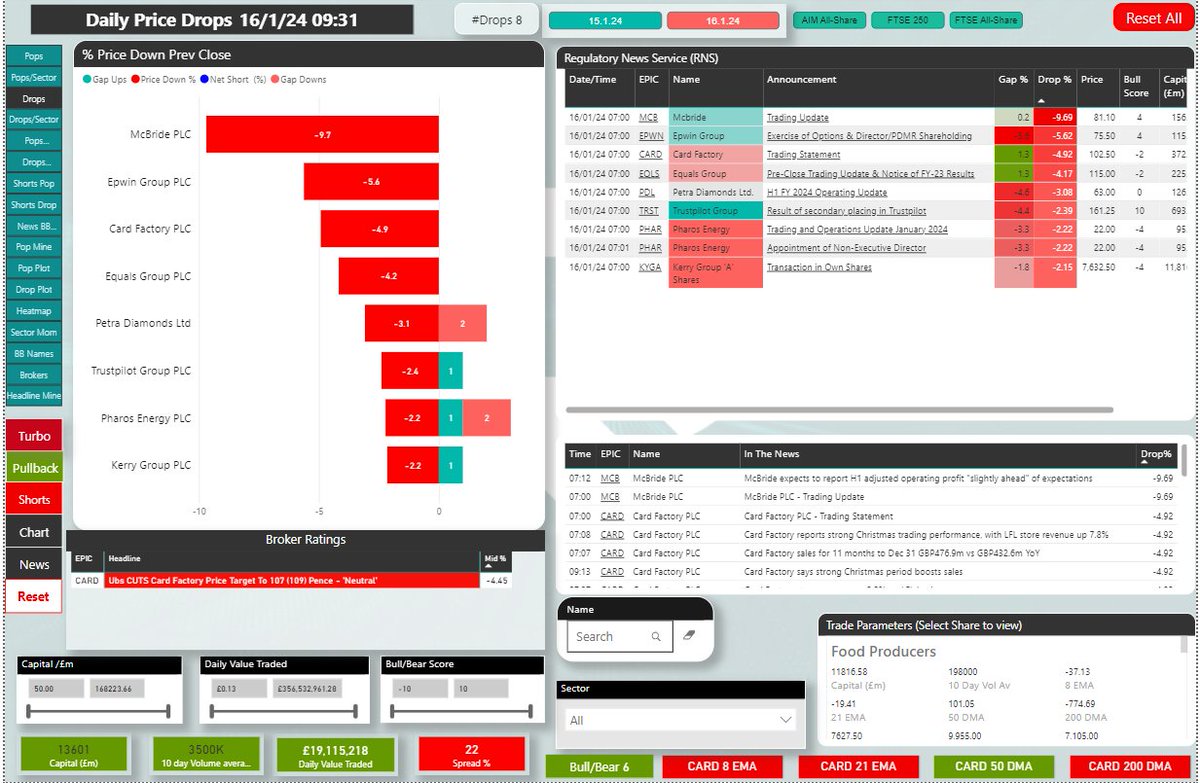1200x783 pixels.
Task: Select the 15.1.24 date button
Action: (605, 20)
